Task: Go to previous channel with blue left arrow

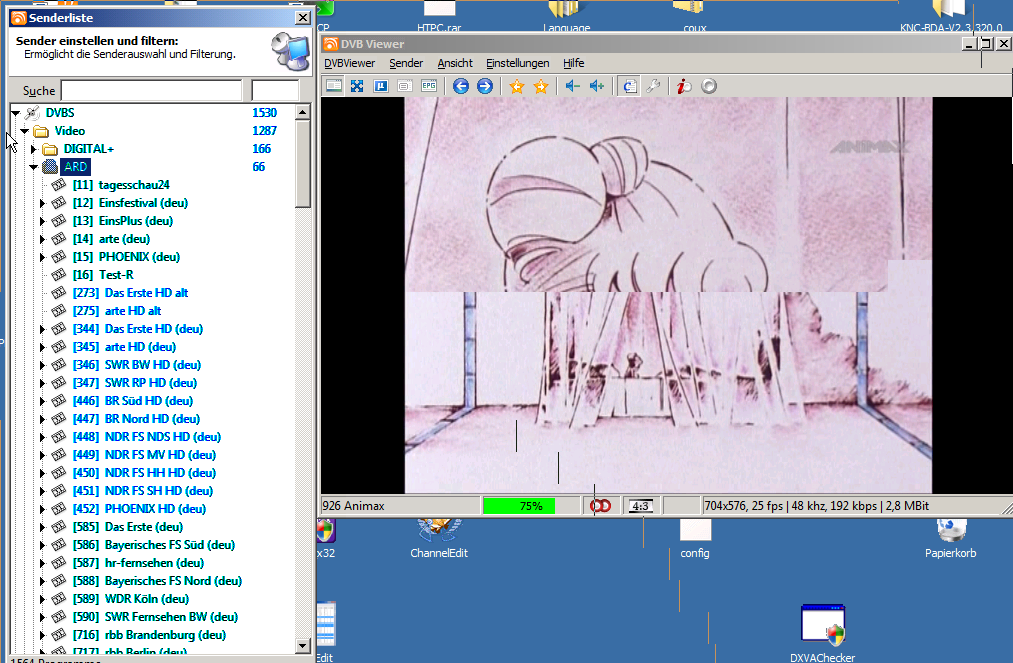Action: (461, 86)
